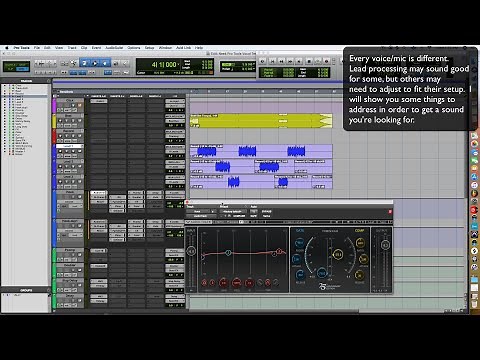This screenshot has width=480, height=360.
Task: Open the main counter format dropdown arrow
Action: pyautogui.click(x=178, y=64)
